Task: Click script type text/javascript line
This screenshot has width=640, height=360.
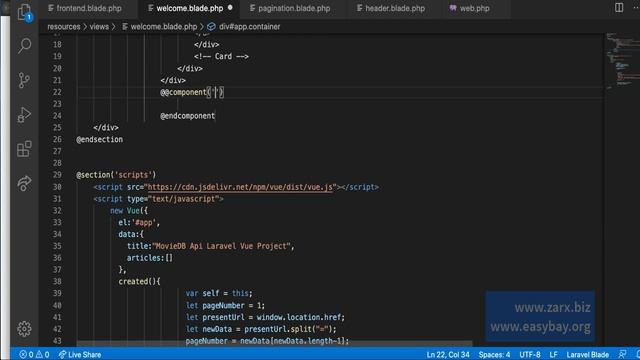Action: 158,199
